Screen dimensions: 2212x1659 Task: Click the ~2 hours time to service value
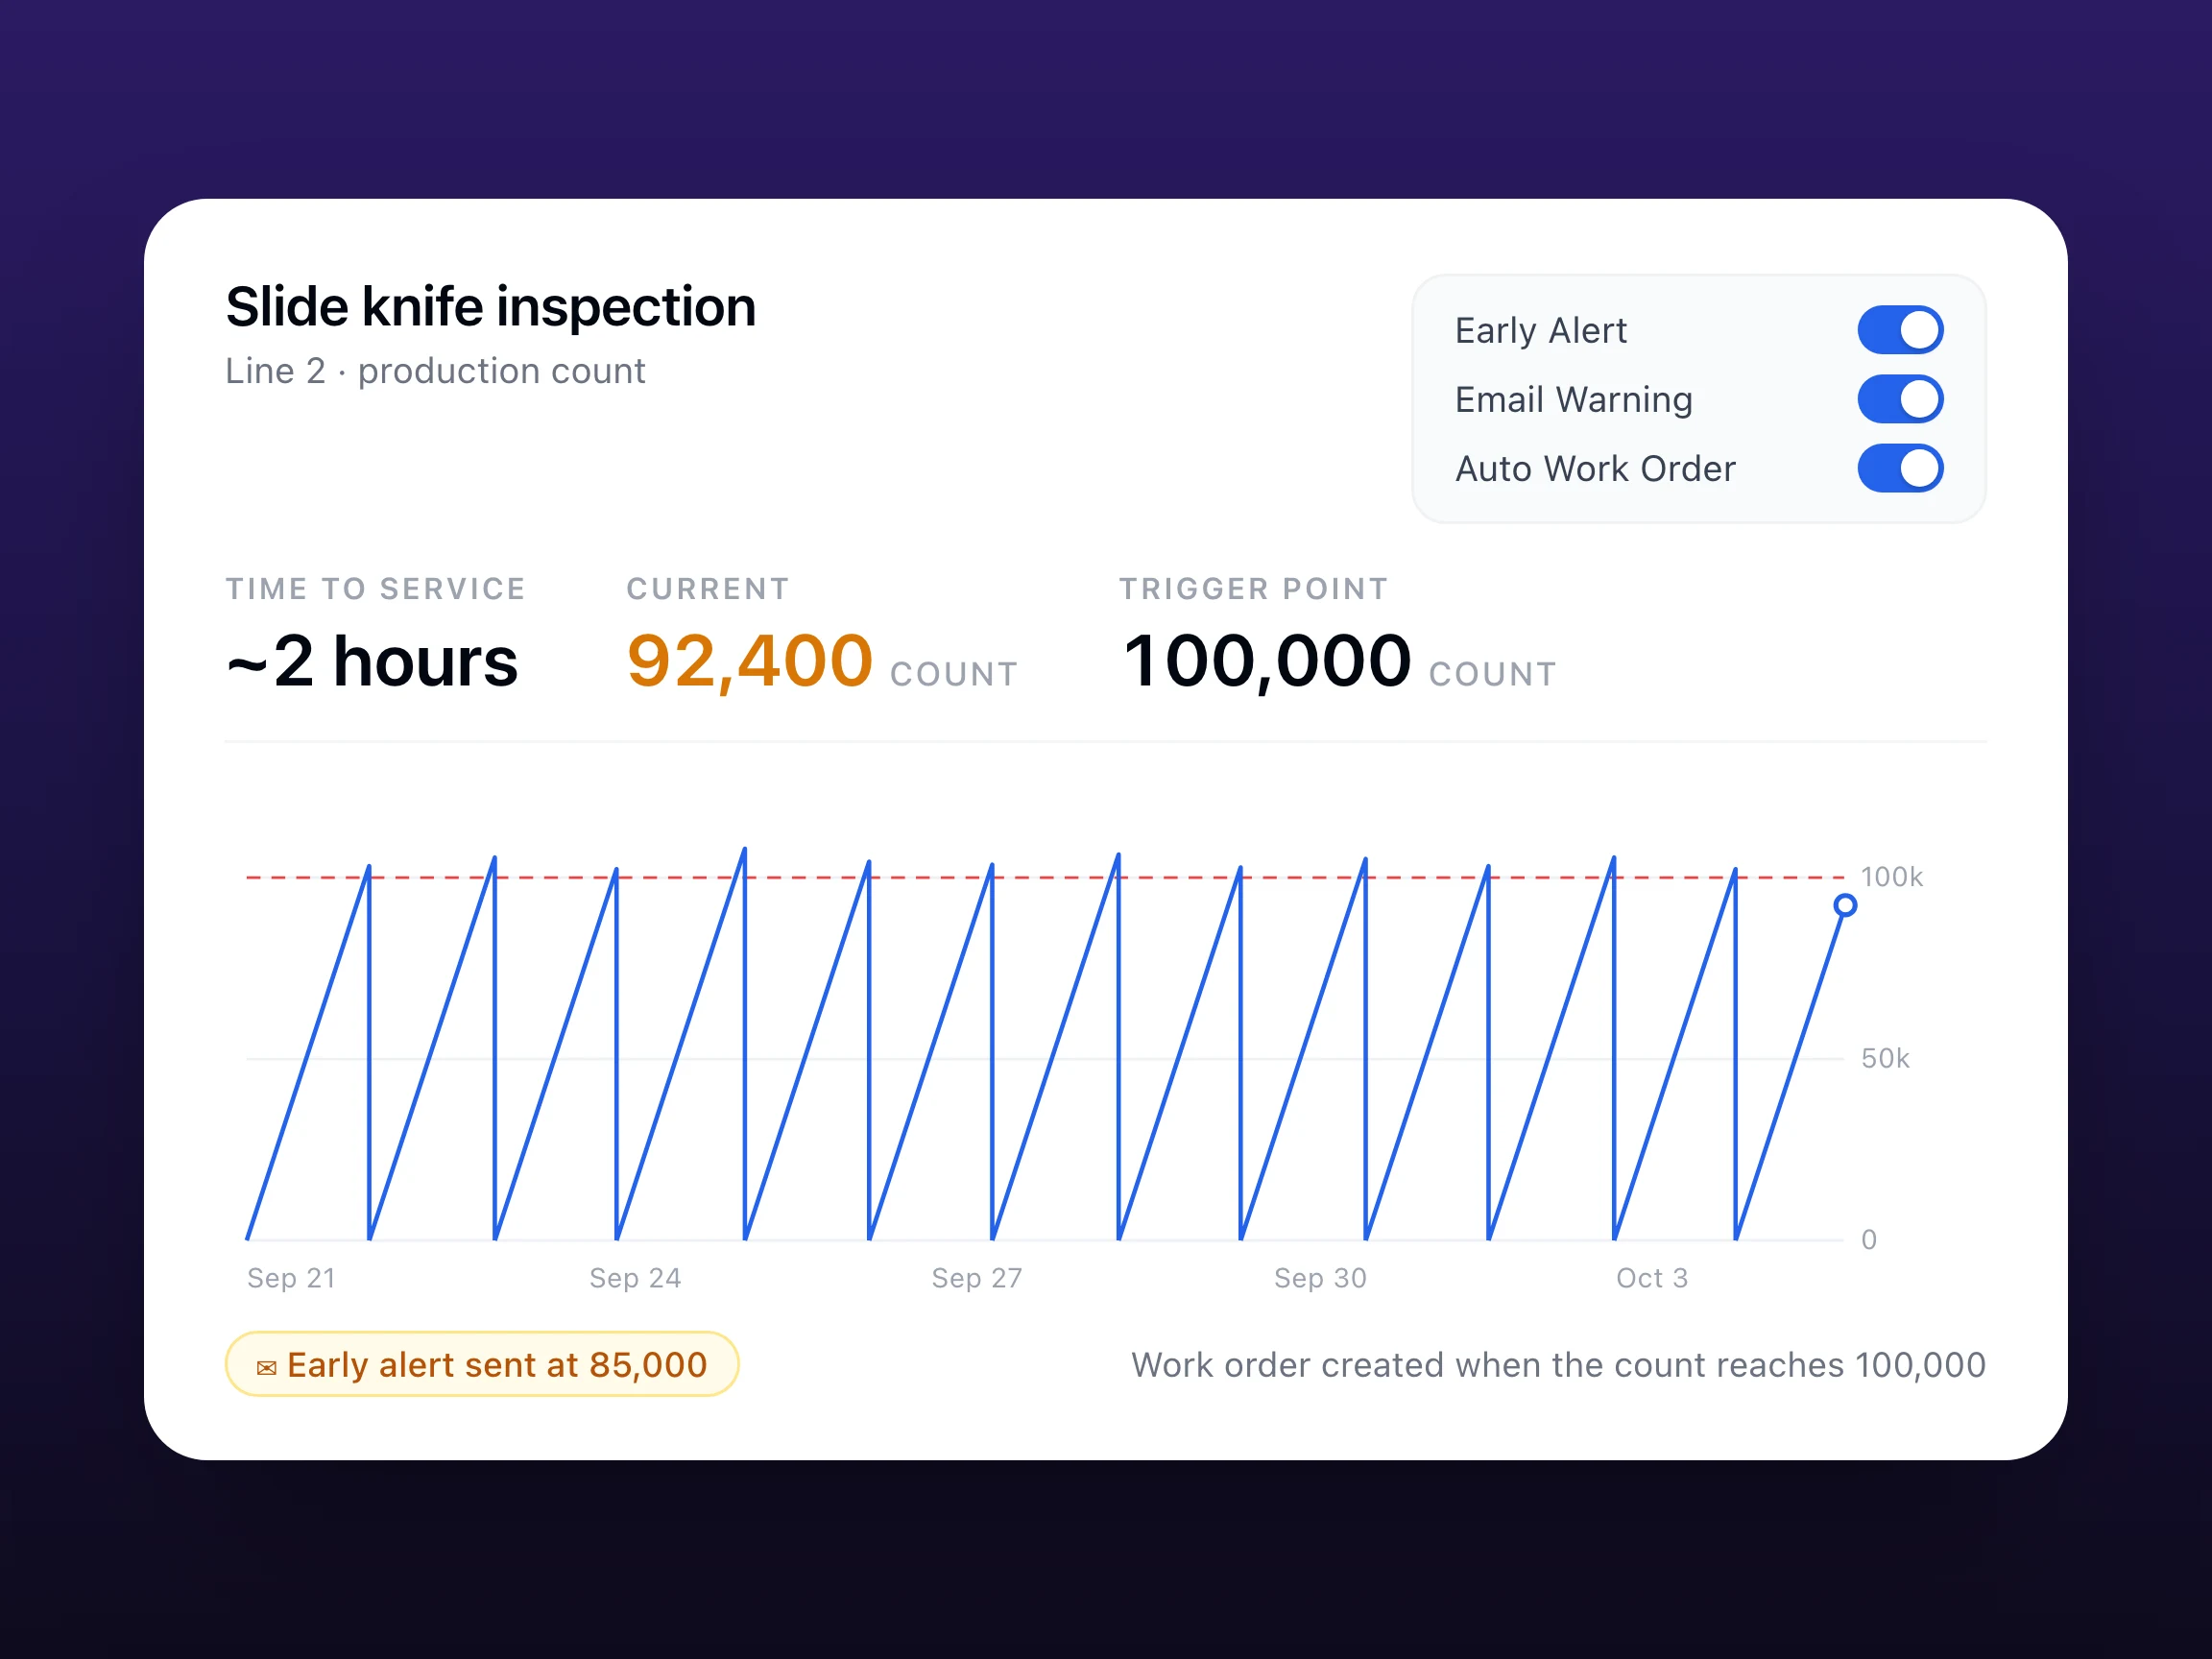point(372,661)
